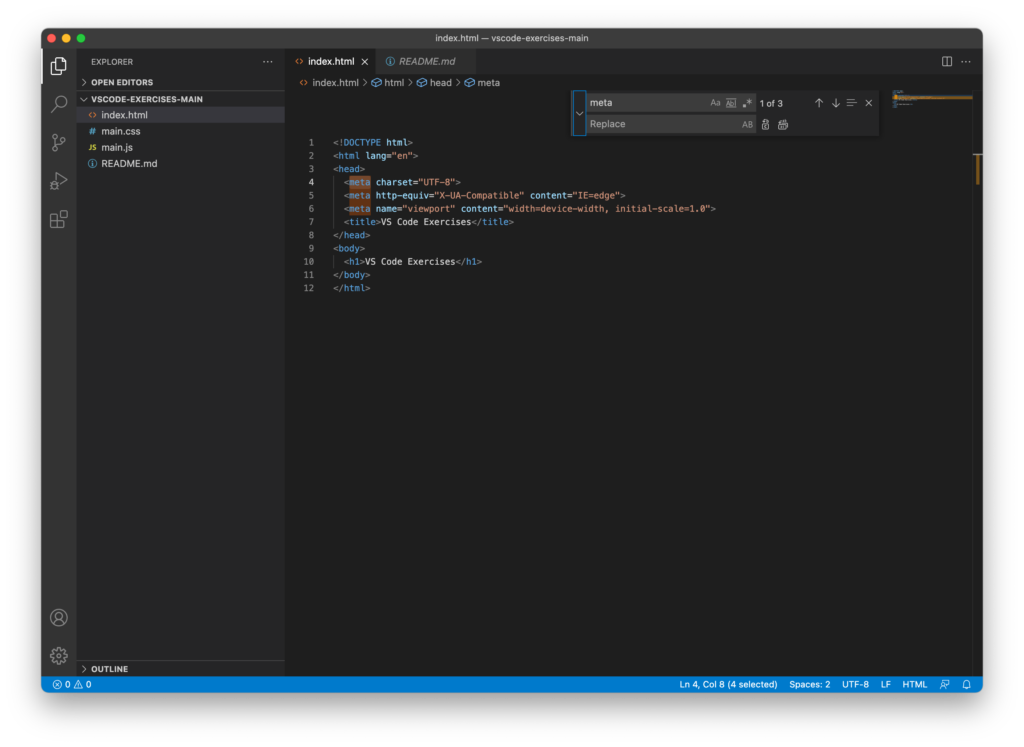Open Explorer more actions ellipsis
Viewport: 1024px width, 747px height.
pos(268,61)
